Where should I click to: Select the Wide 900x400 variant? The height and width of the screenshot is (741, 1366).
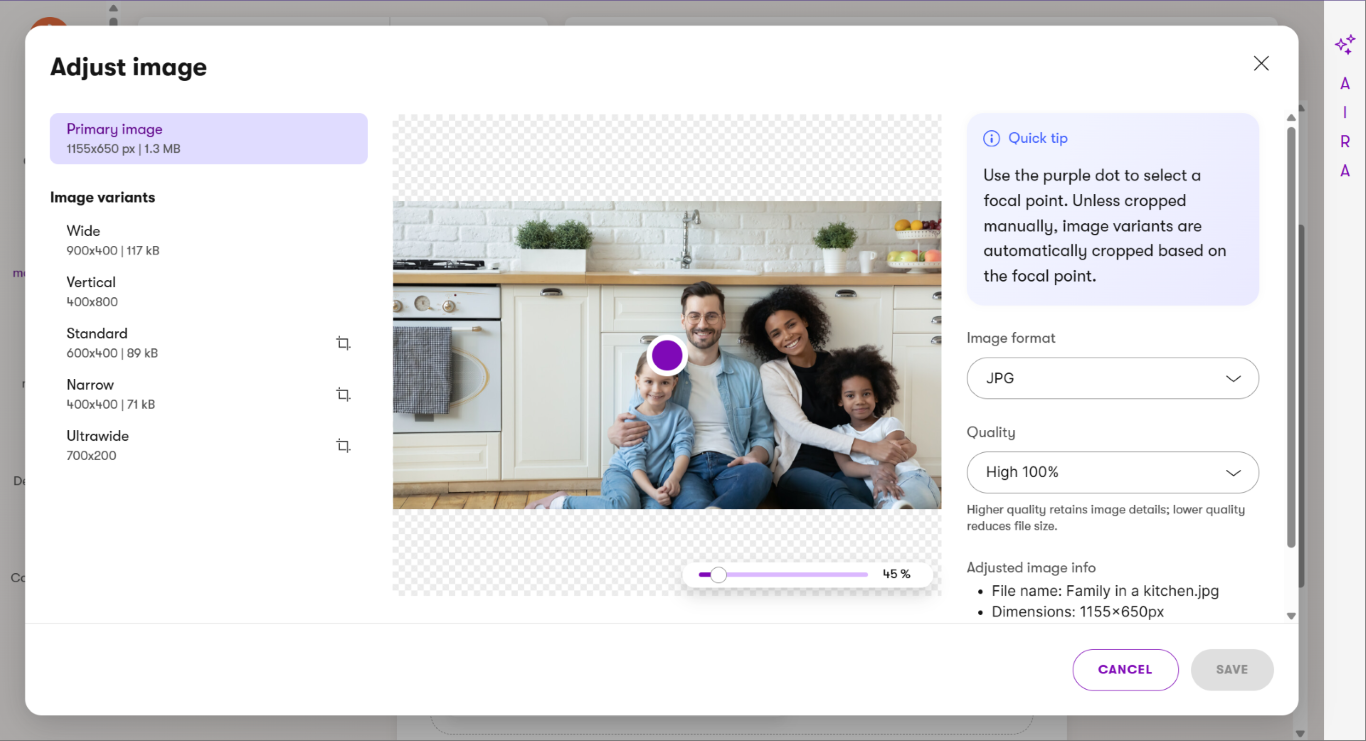coord(112,240)
